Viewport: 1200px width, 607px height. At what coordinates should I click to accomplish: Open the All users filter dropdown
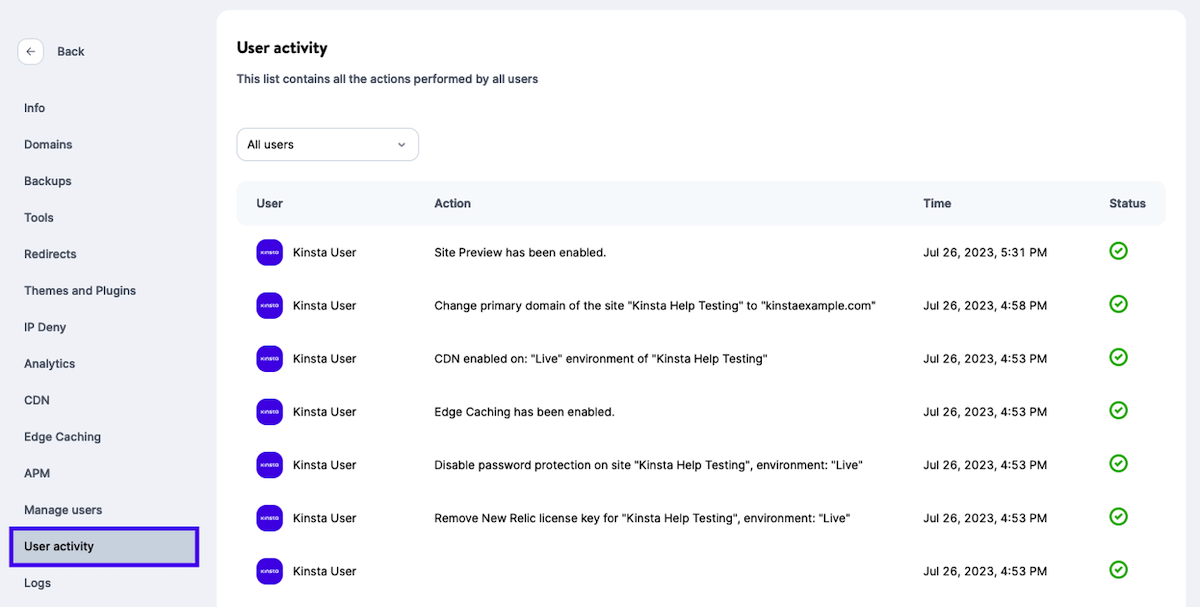tap(327, 145)
